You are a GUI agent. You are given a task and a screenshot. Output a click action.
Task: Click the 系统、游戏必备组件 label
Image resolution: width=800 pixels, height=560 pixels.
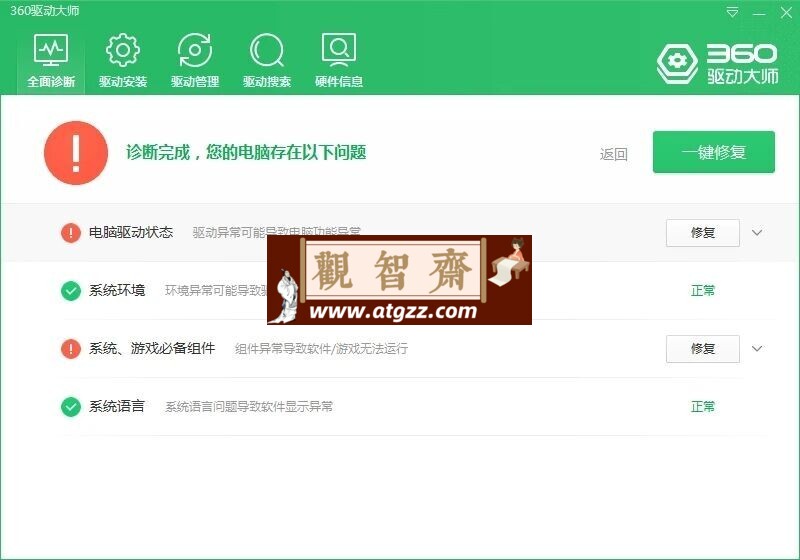coord(152,348)
